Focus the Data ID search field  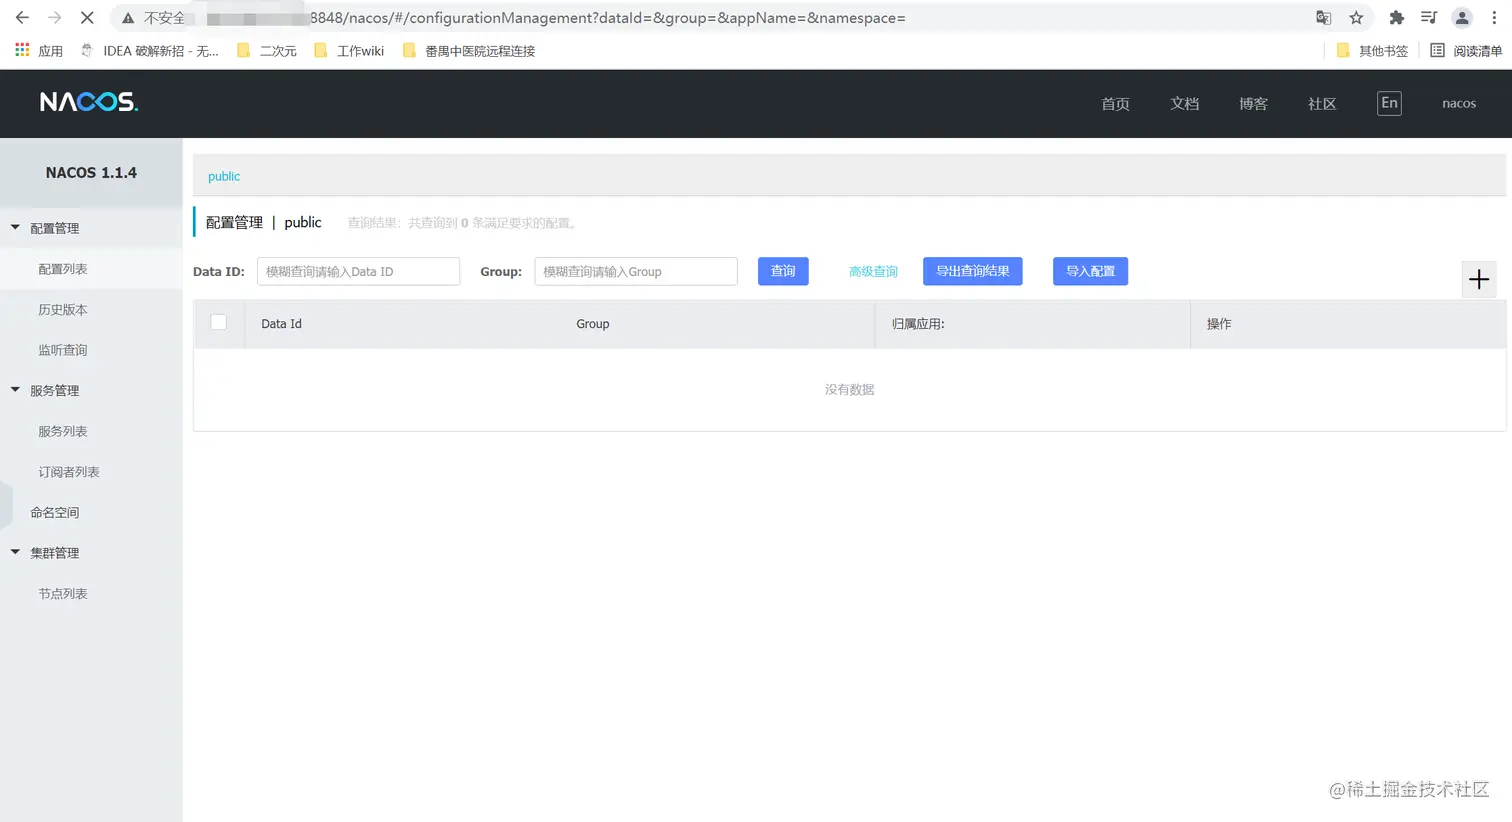(x=358, y=271)
